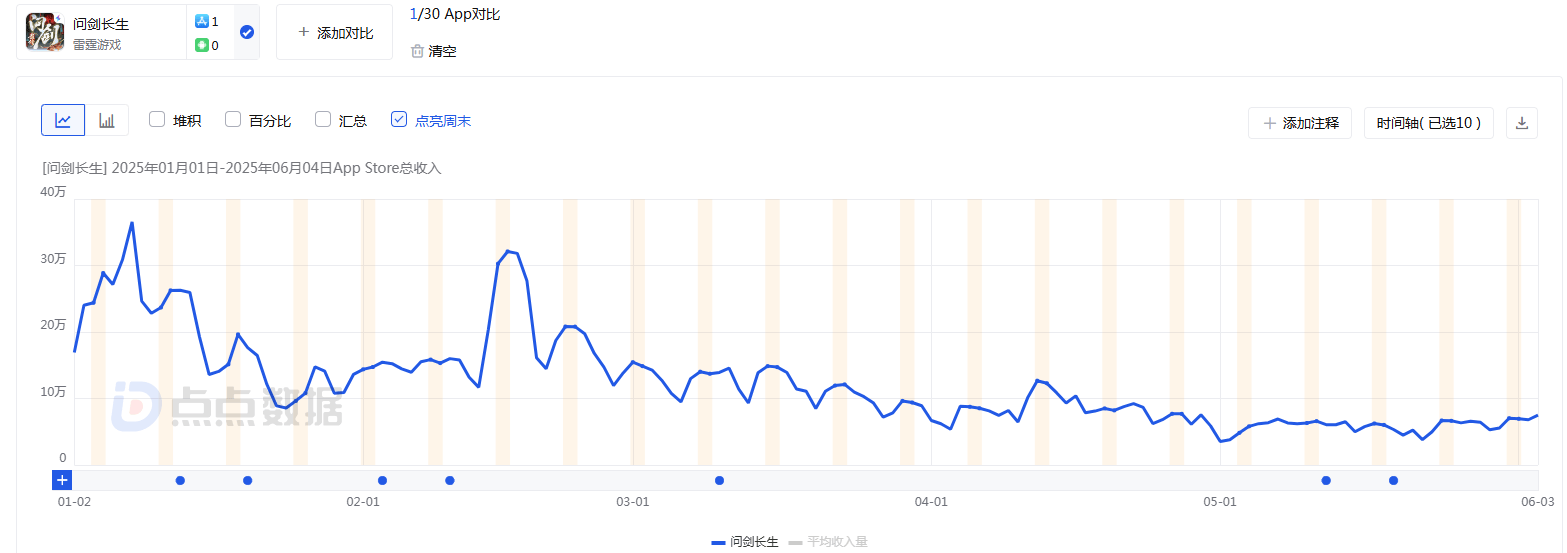Click the 添加注释 button

tap(1300, 123)
